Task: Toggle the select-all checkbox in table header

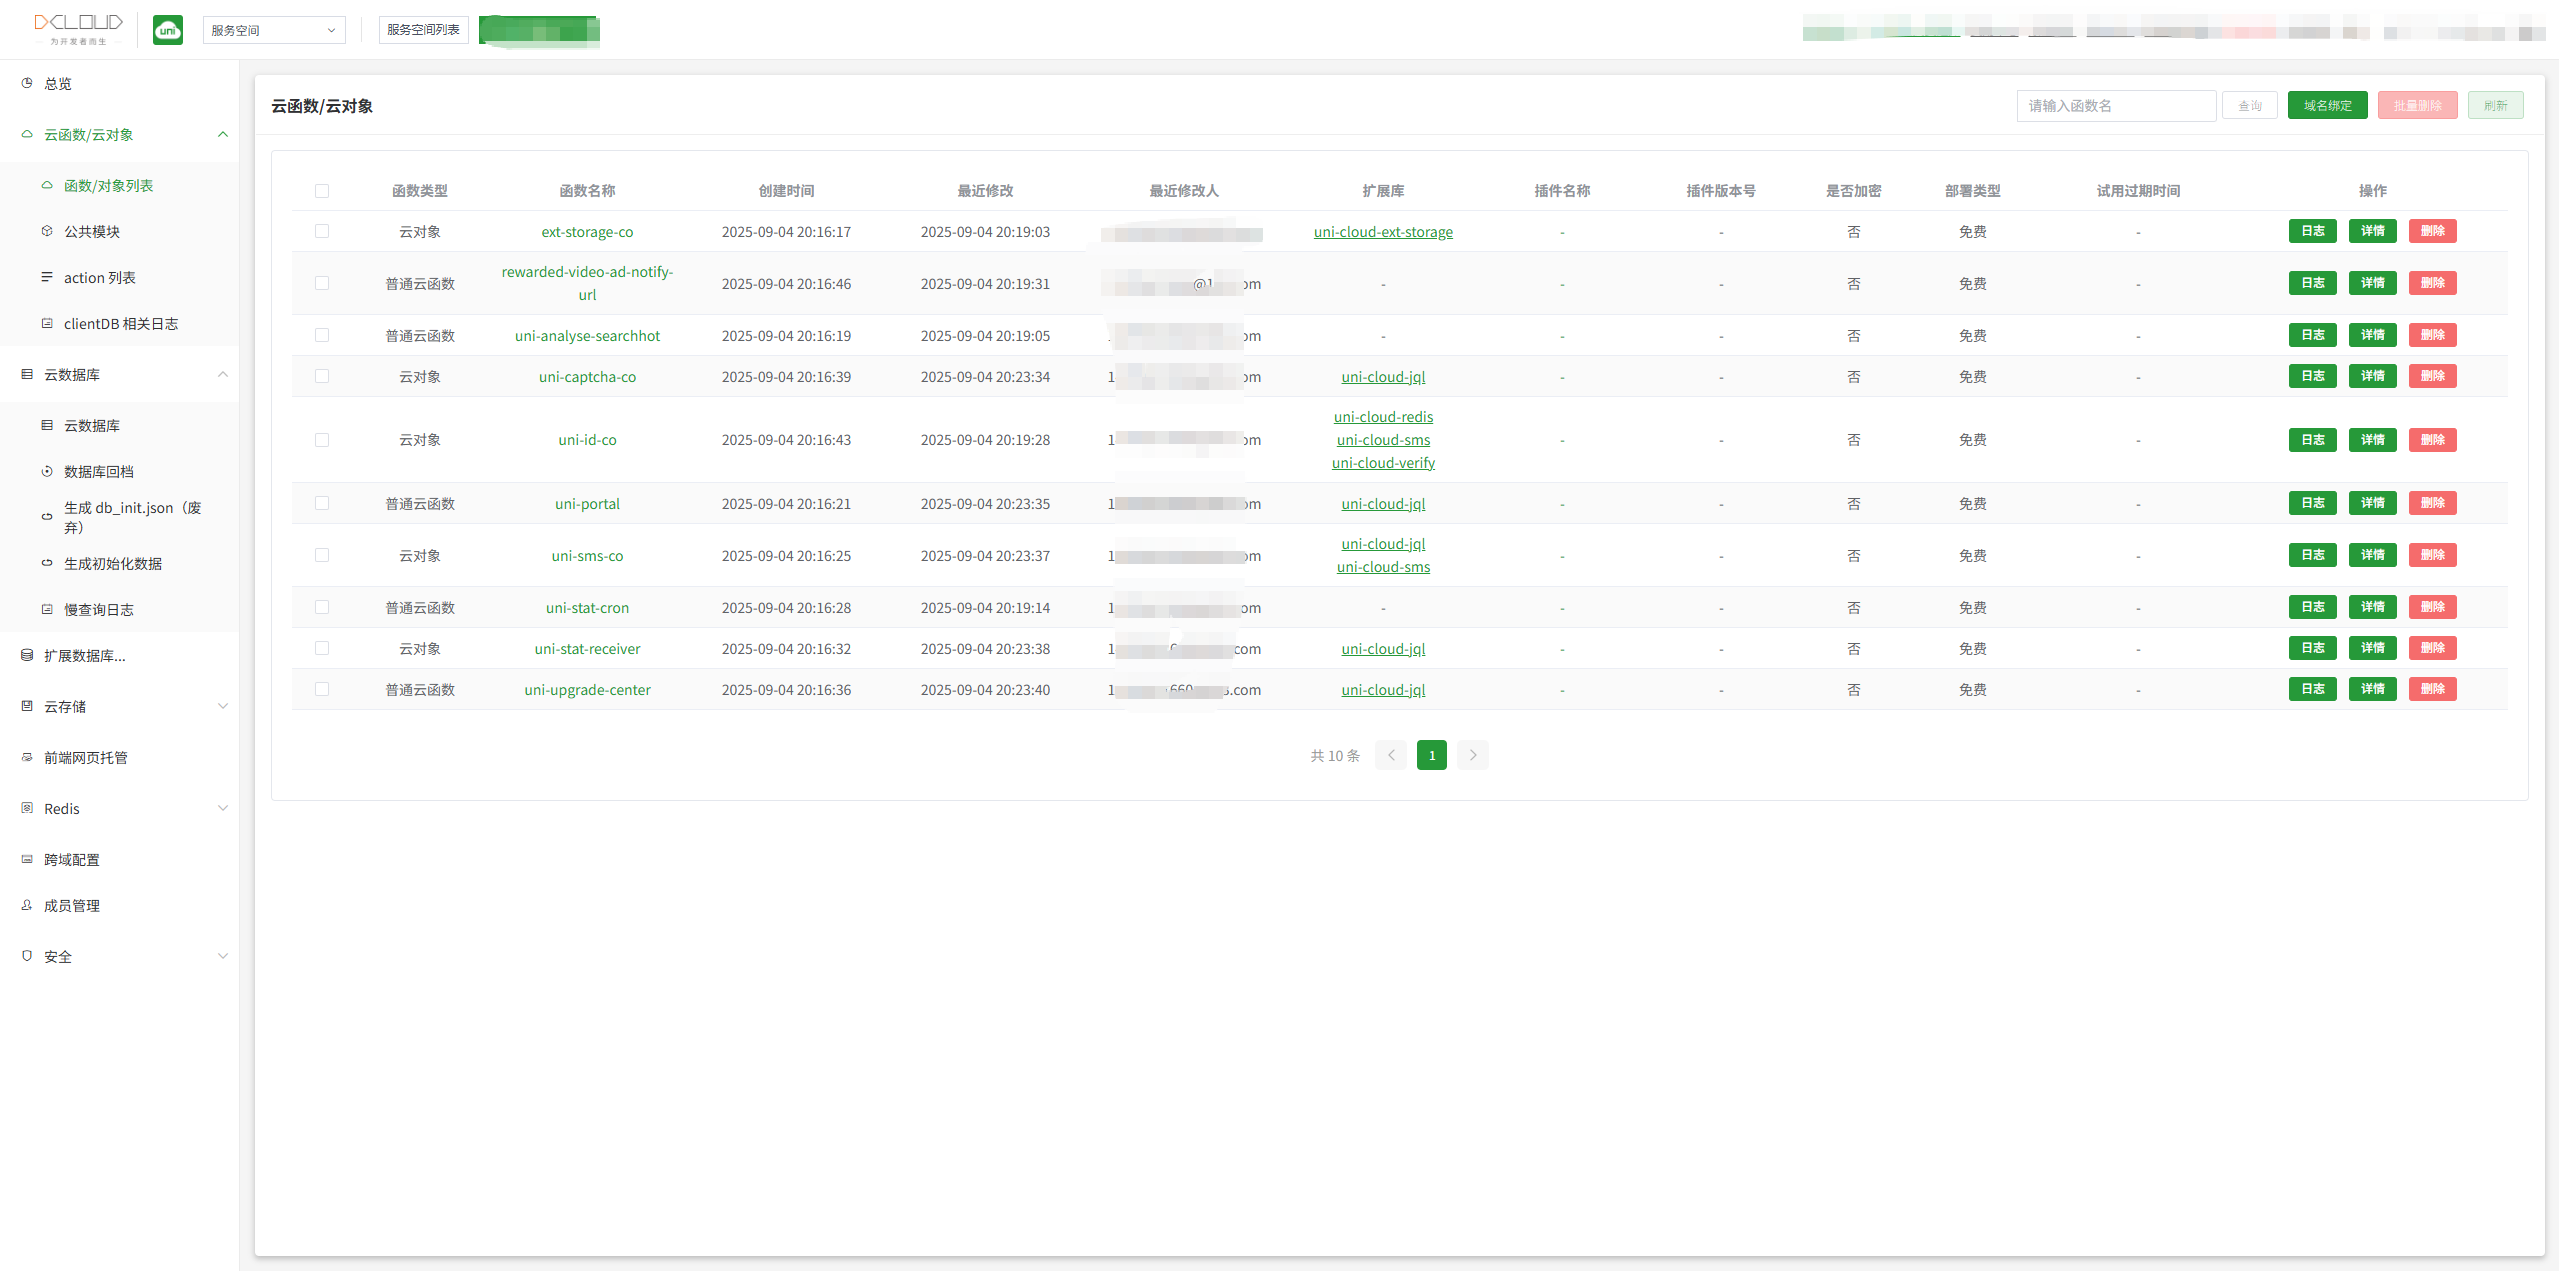Action: 322,191
